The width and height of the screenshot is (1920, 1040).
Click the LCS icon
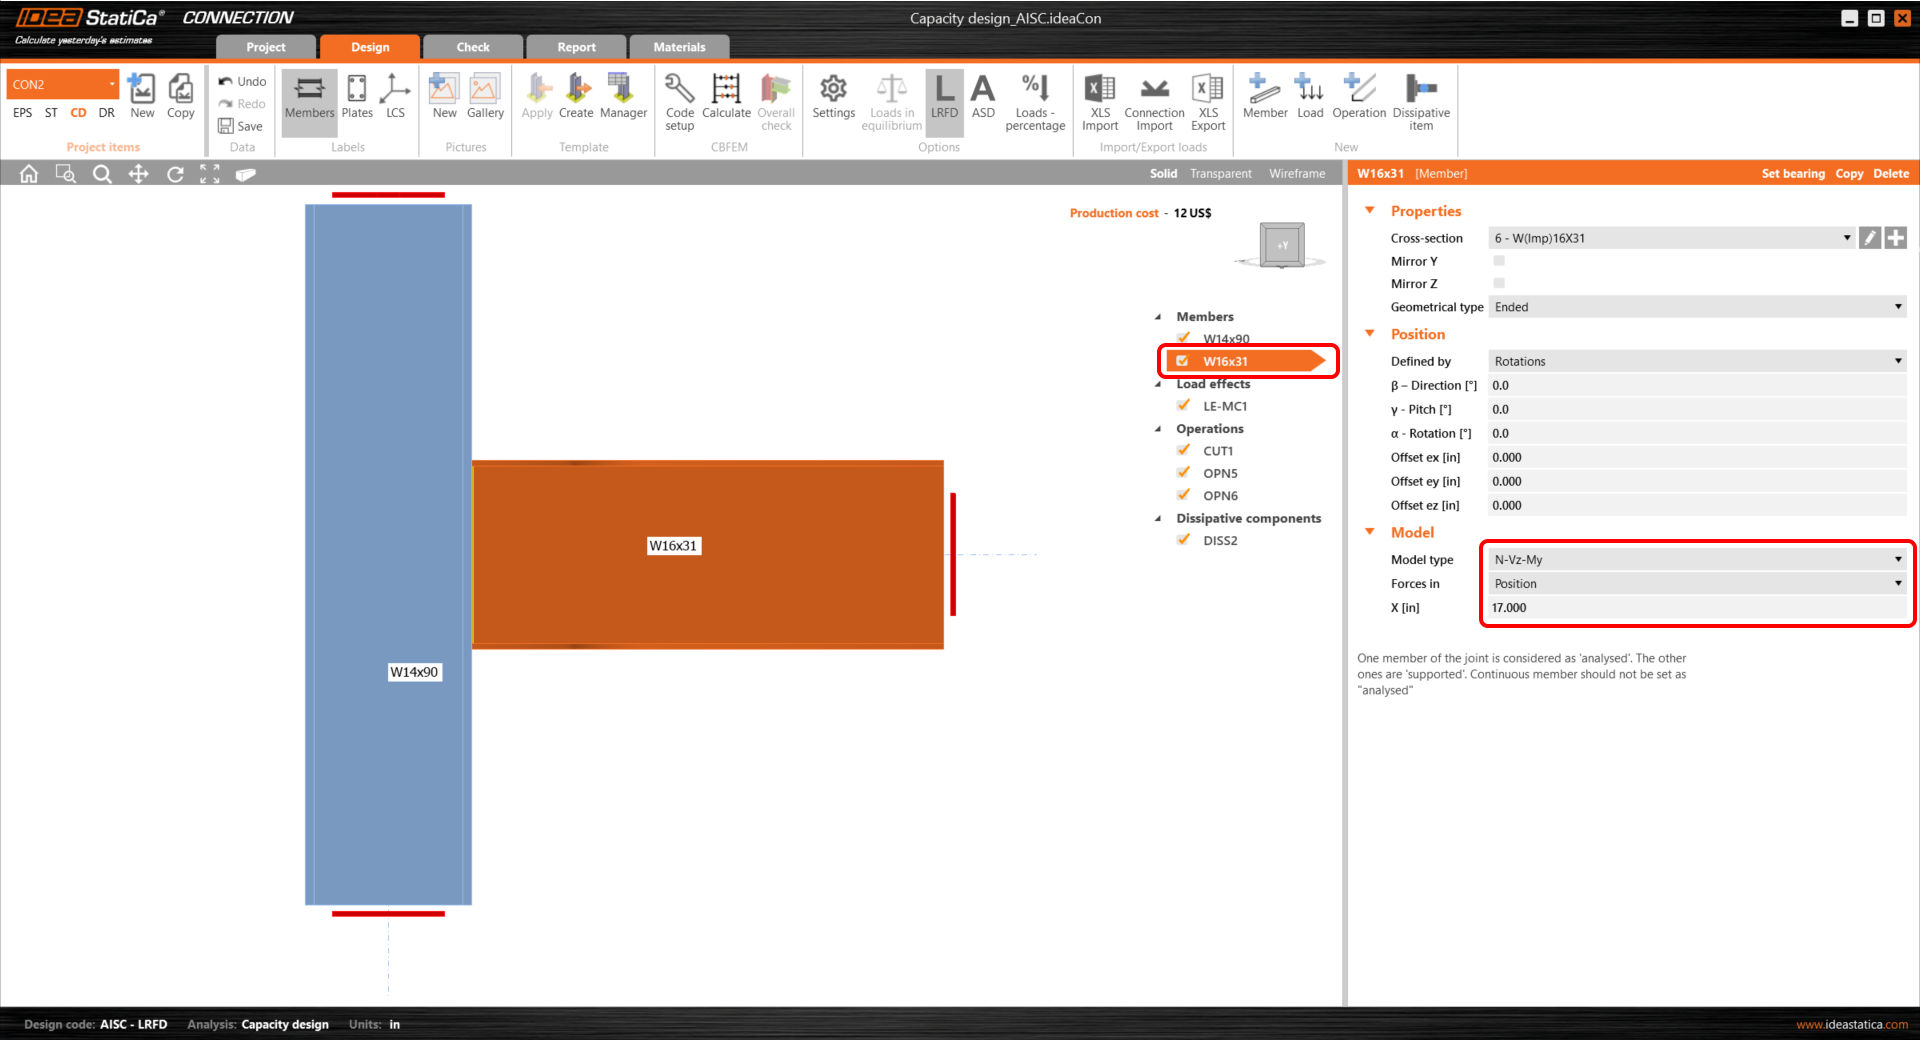coord(395,100)
